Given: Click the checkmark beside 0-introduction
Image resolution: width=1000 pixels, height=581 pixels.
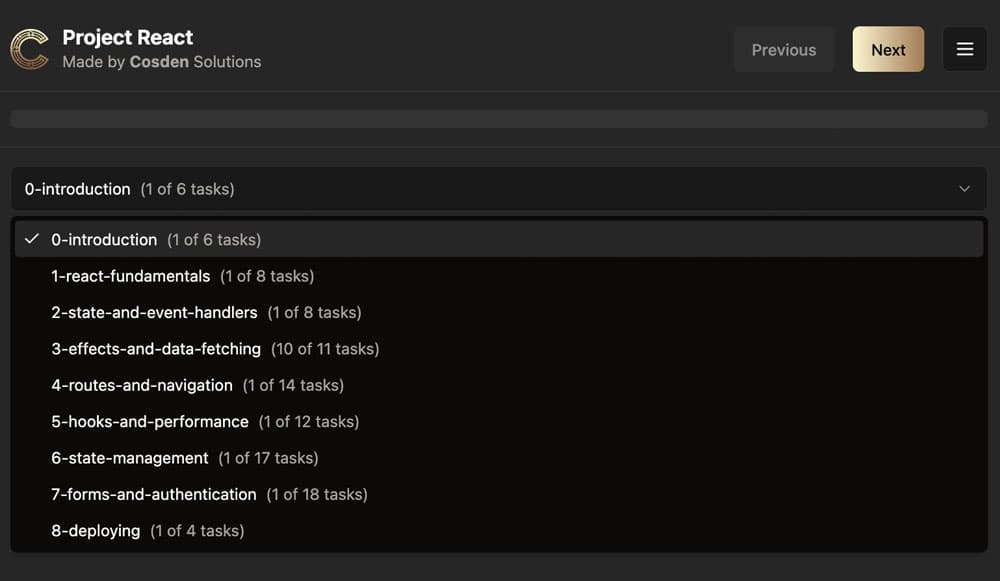Looking at the screenshot, I should (x=32, y=239).
